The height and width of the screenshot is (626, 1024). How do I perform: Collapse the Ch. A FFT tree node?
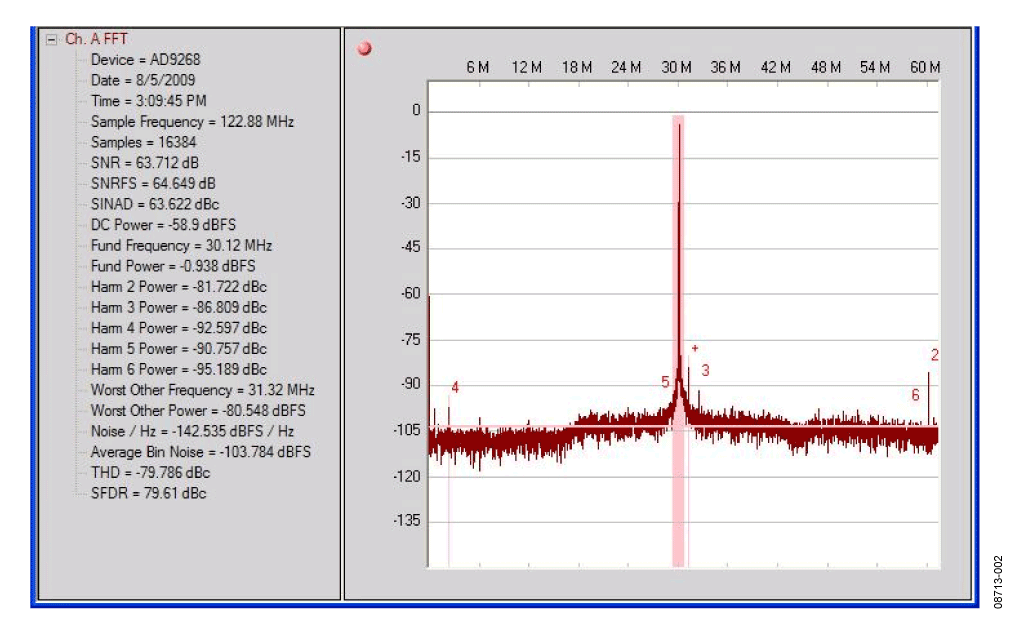[x=51, y=39]
